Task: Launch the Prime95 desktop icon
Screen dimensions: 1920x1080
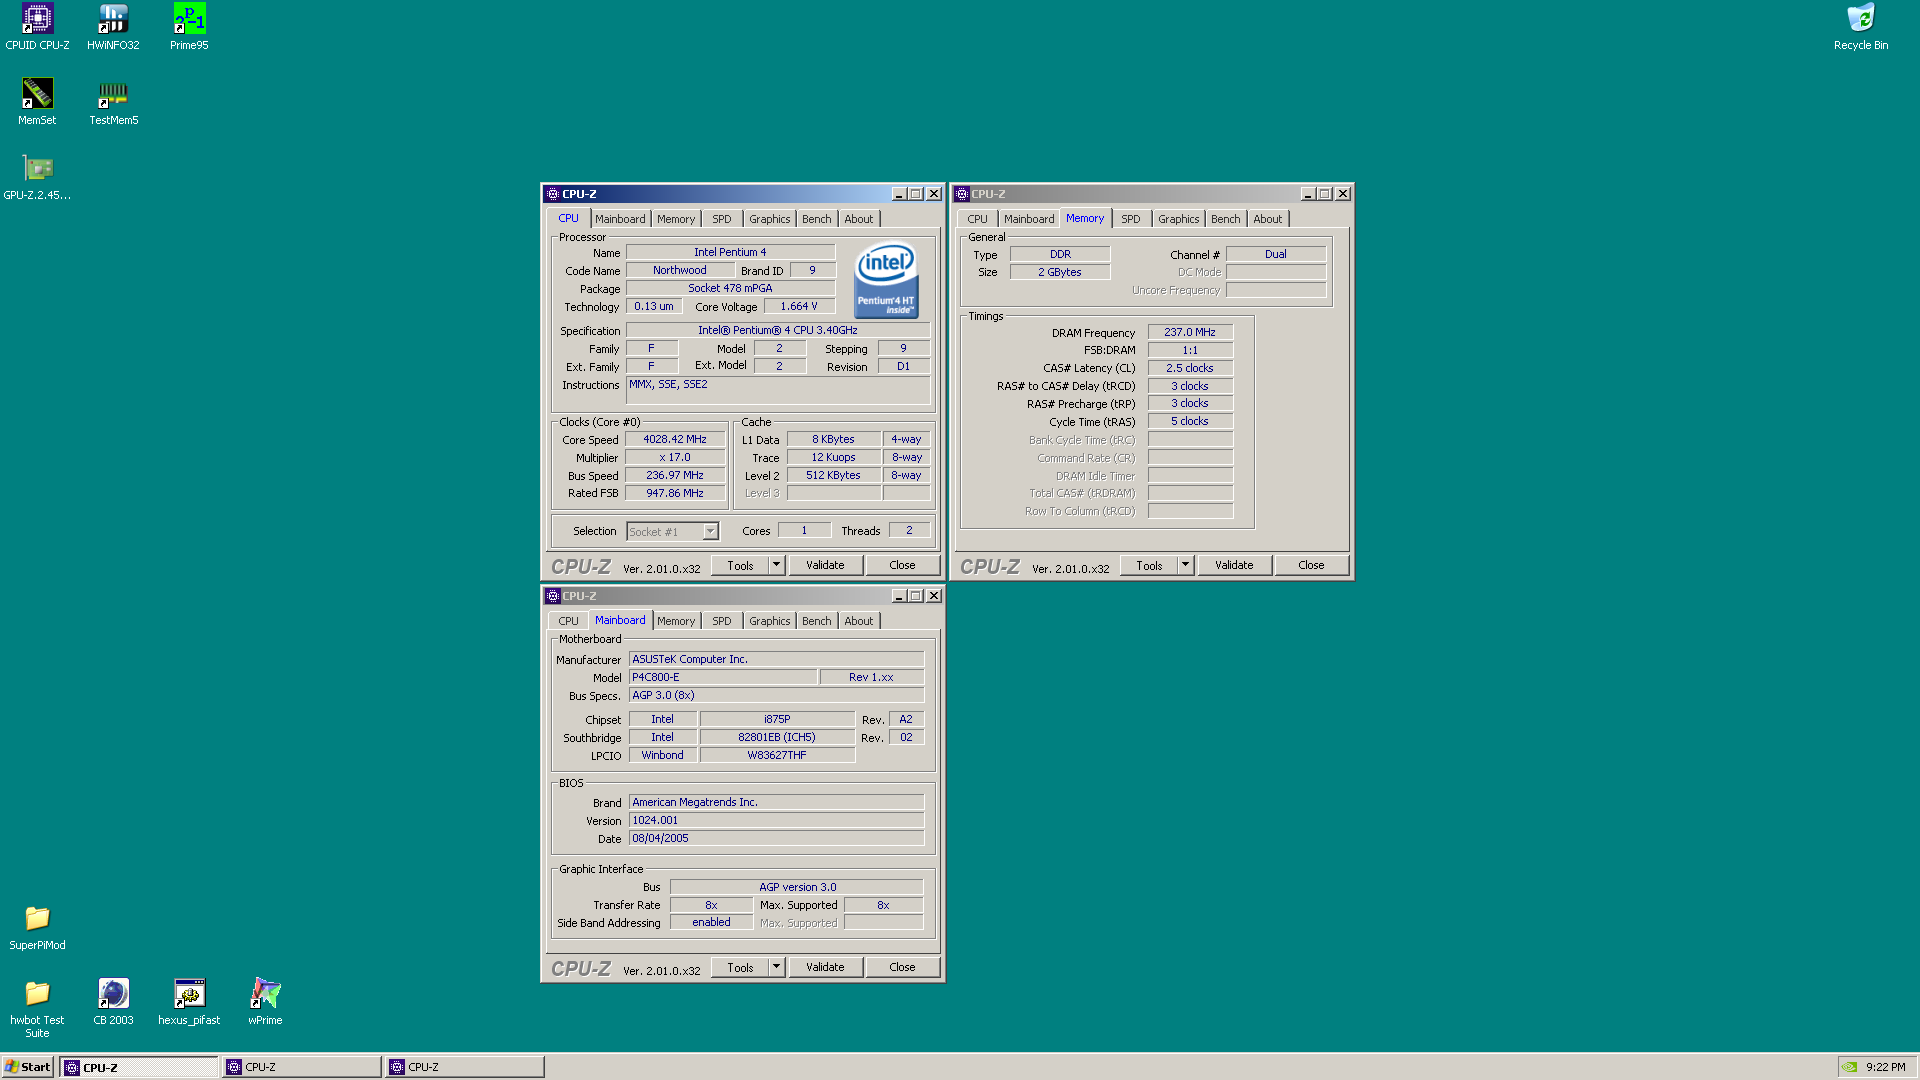Action: [189, 27]
